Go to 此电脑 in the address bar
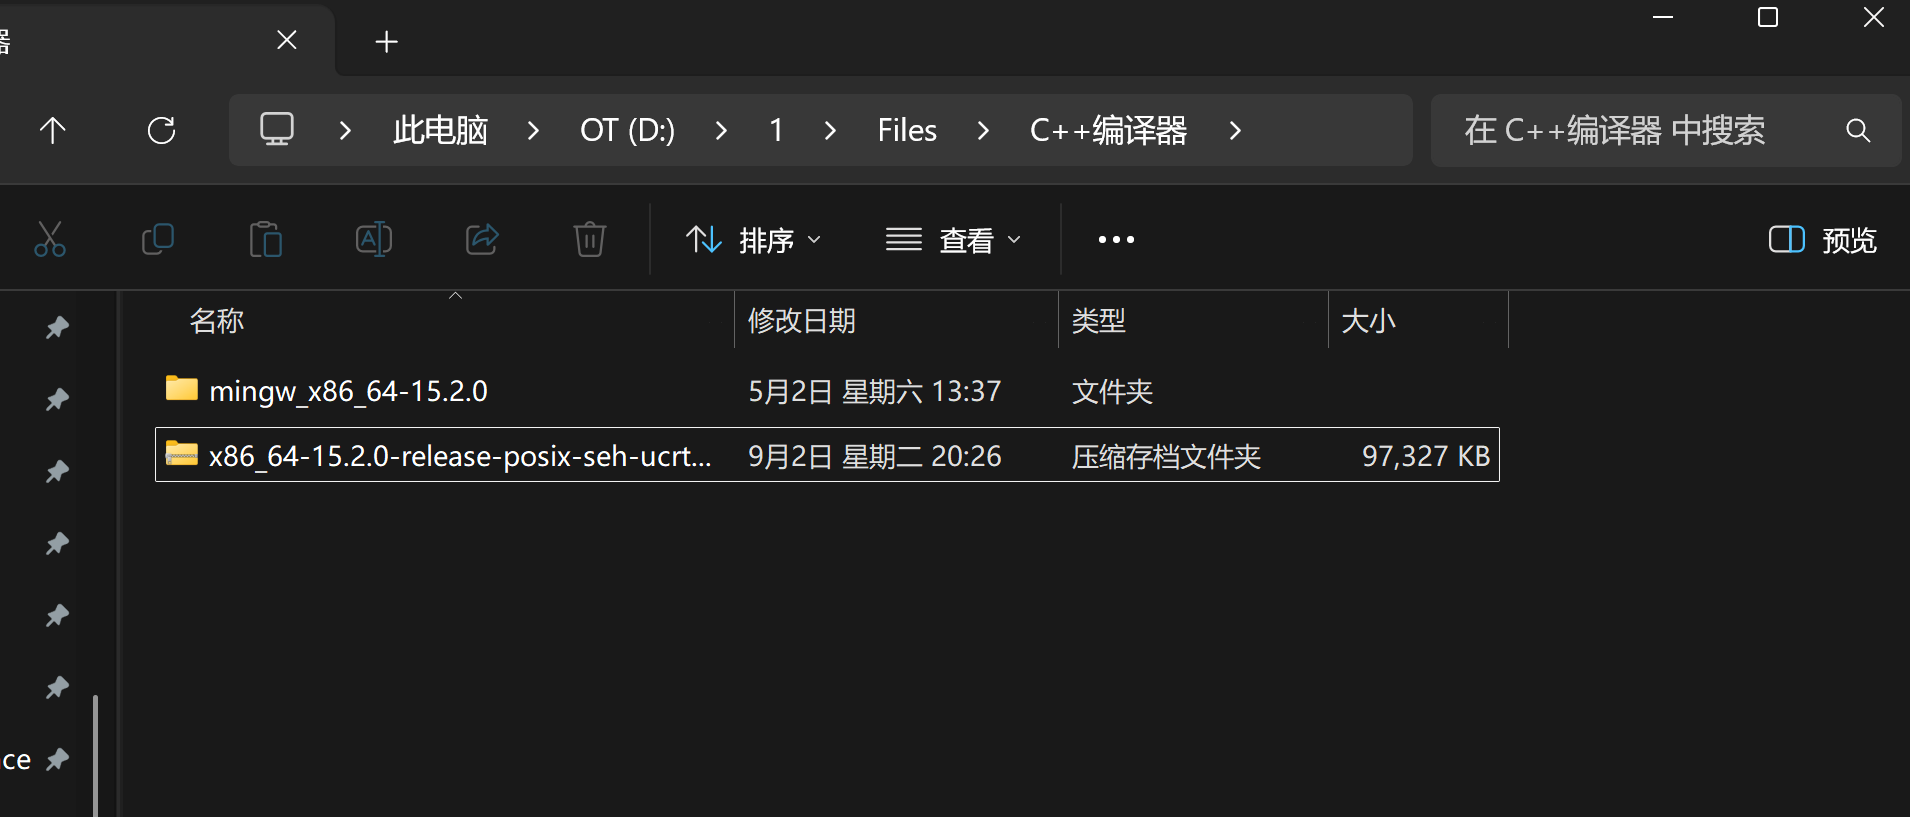 [x=440, y=130]
